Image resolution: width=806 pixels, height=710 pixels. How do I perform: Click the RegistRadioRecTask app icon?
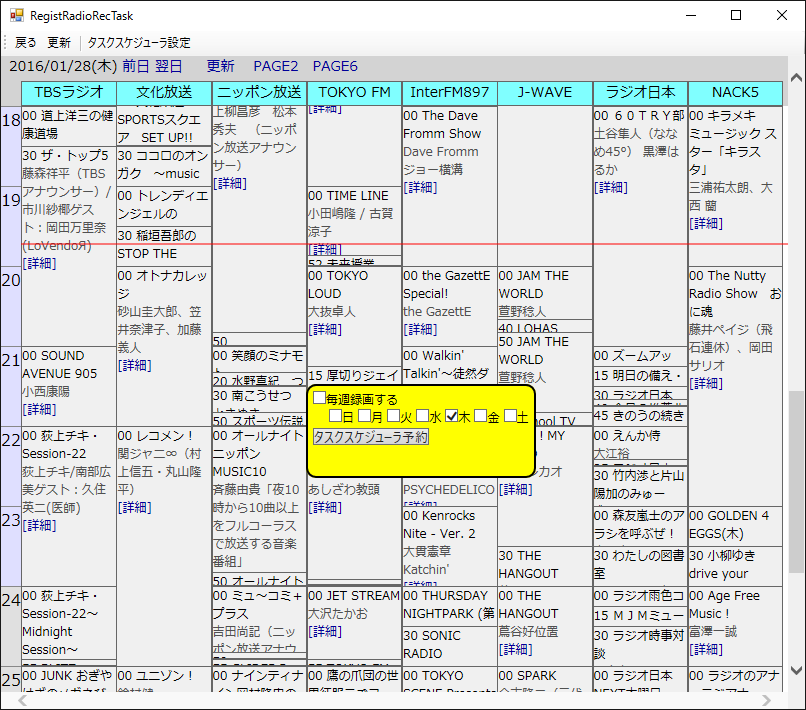16,15
